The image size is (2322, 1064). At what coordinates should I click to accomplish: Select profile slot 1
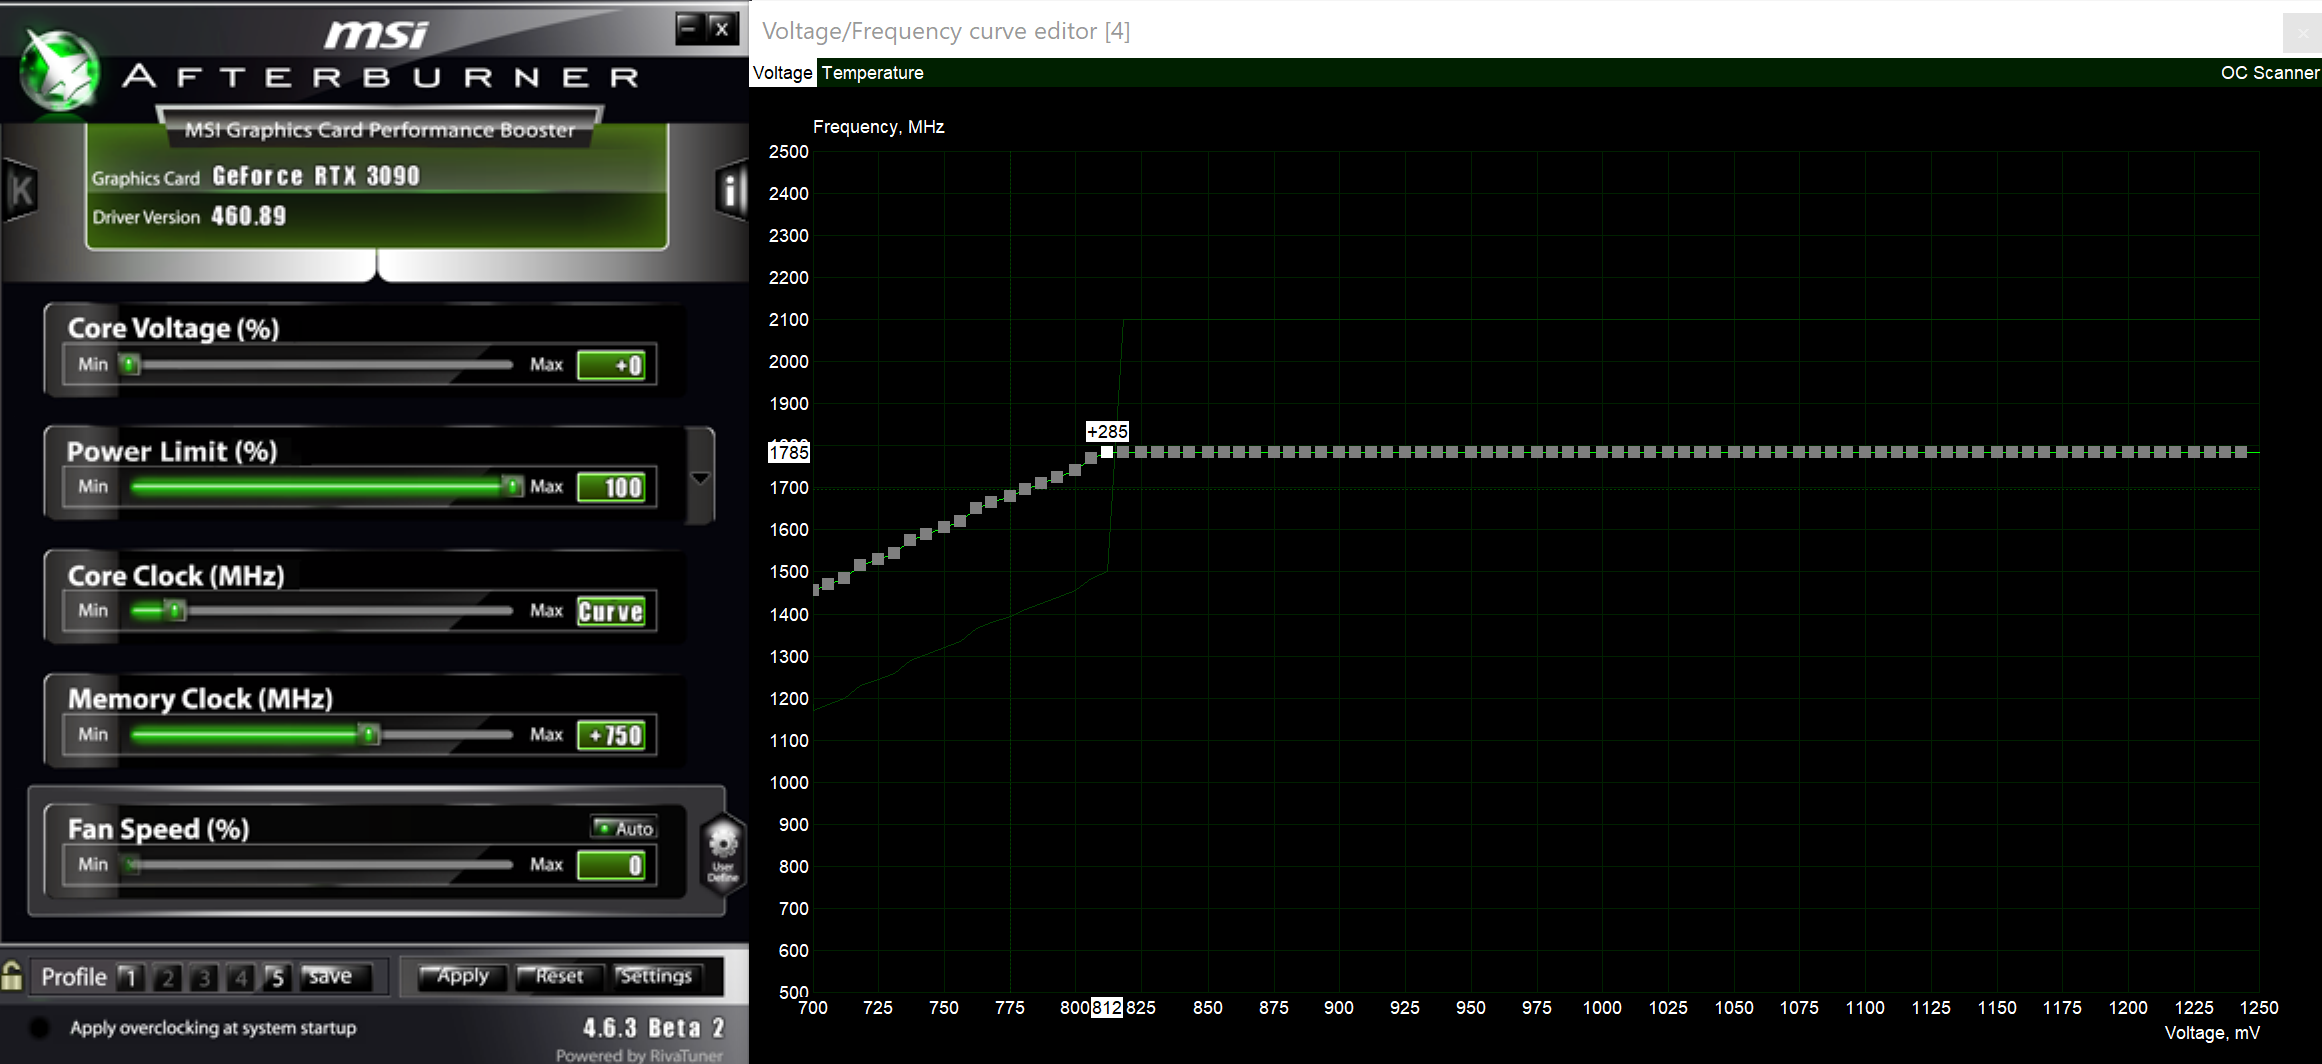130,977
